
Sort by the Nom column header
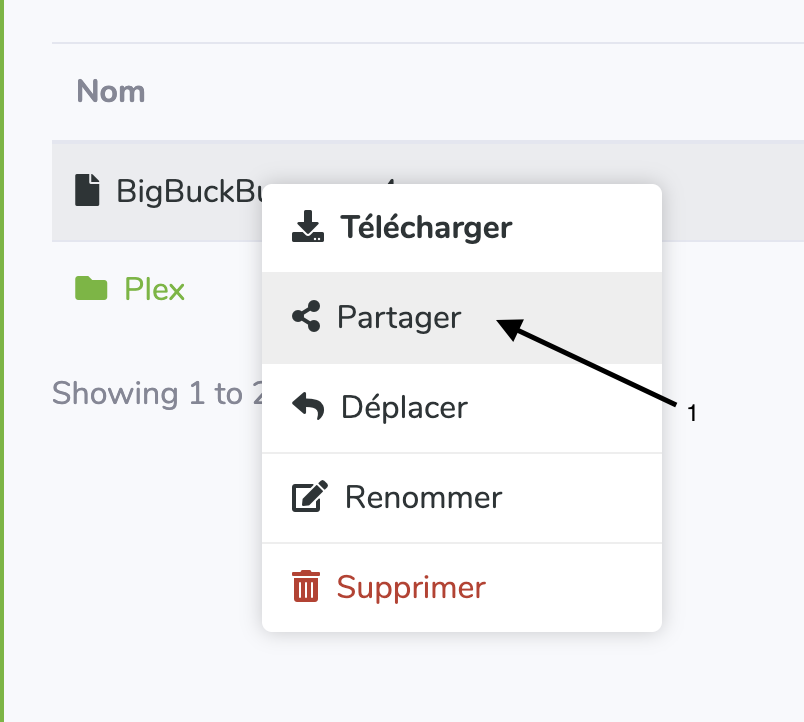pyautogui.click(x=111, y=92)
